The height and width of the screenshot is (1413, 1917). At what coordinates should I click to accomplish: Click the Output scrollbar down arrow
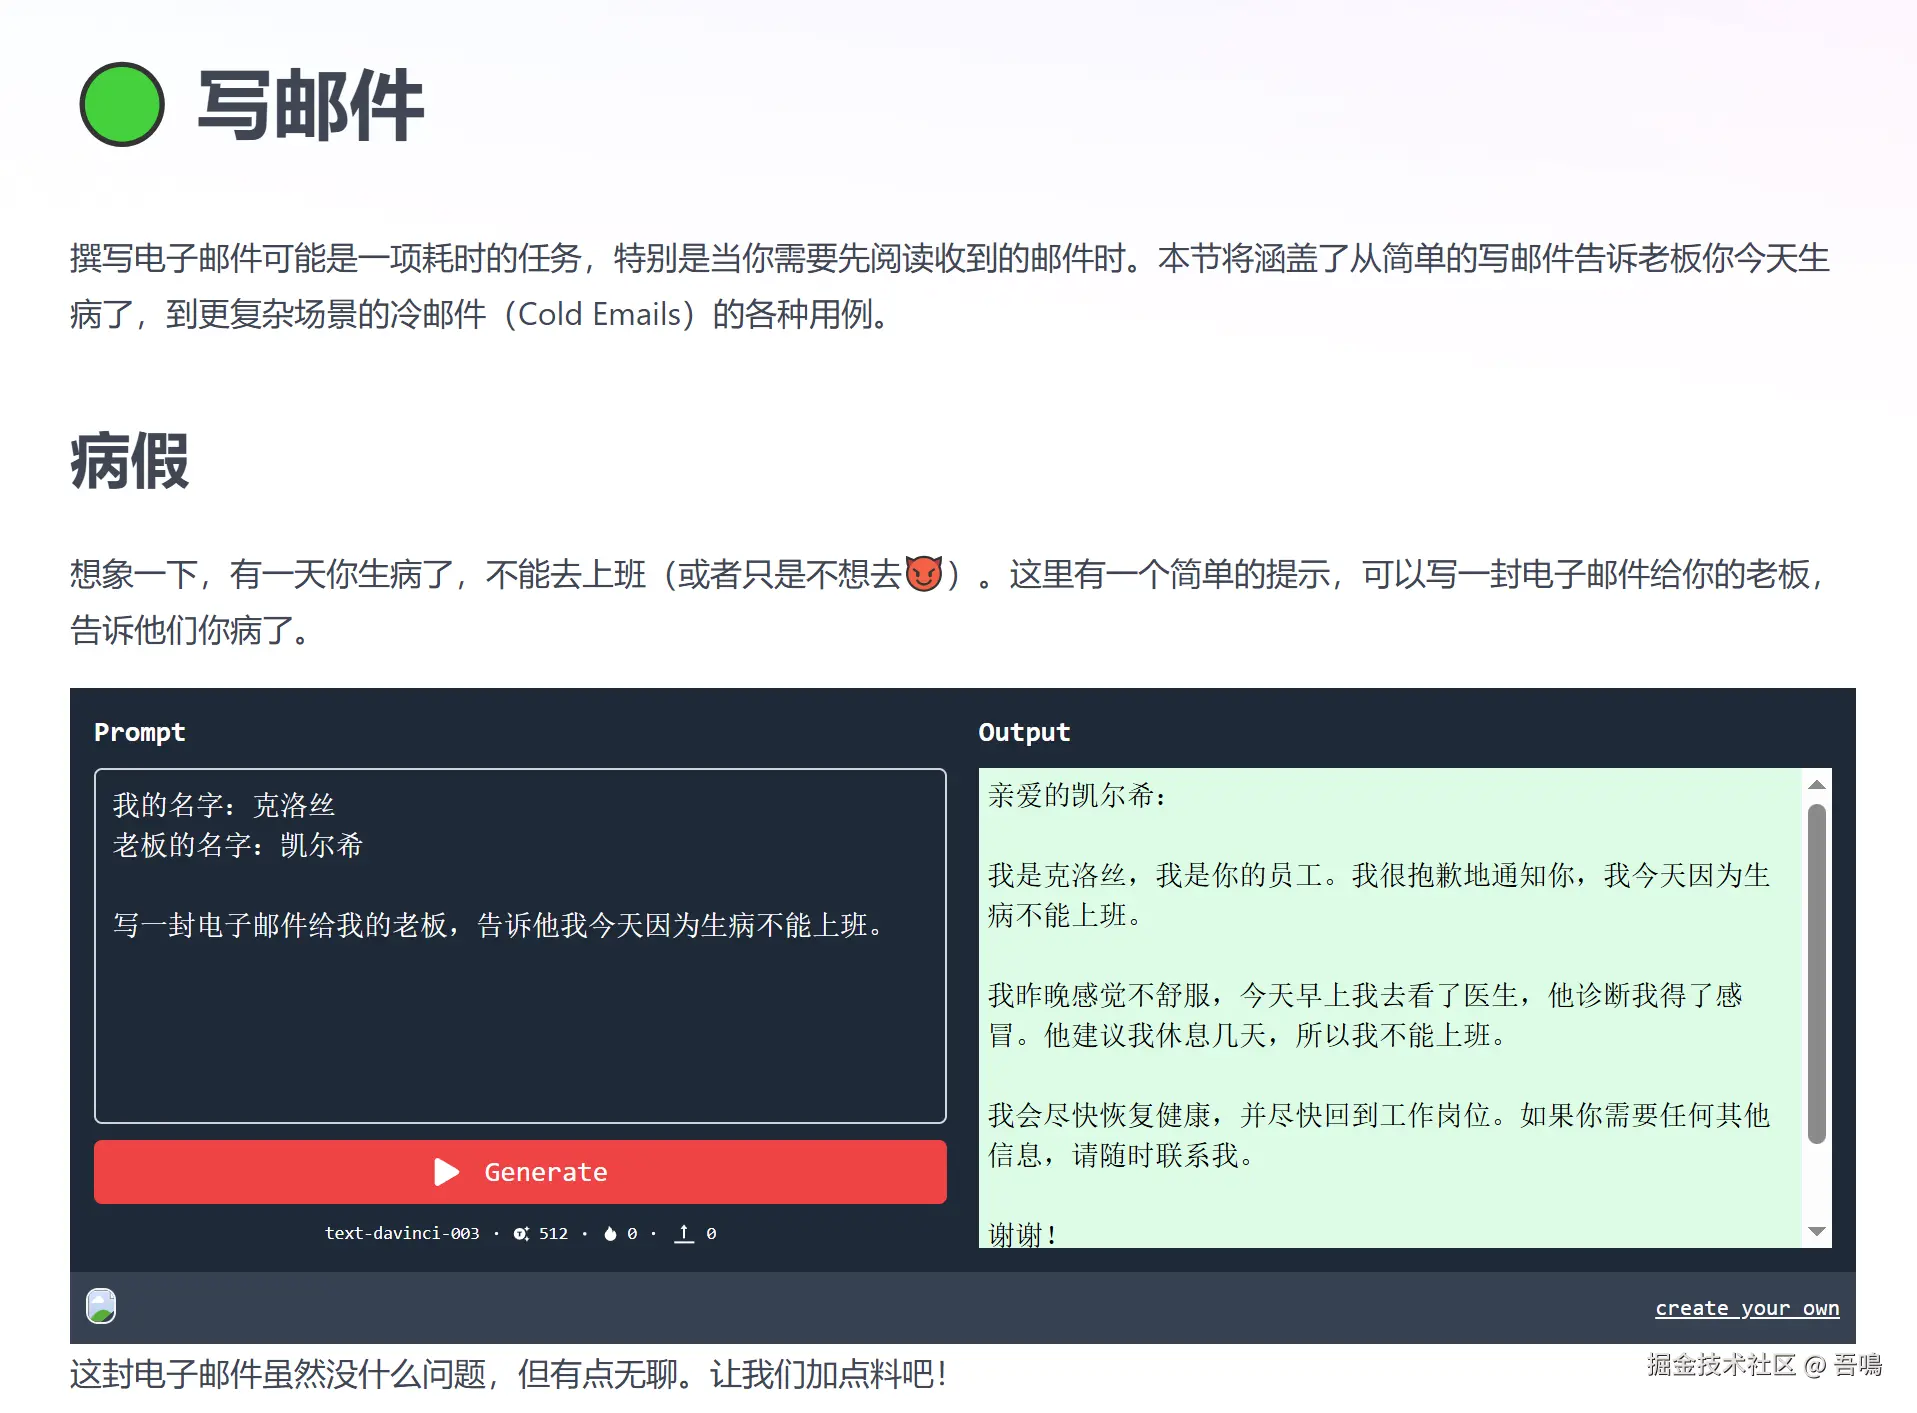pyautogui.click(x=1817, y=1232)
